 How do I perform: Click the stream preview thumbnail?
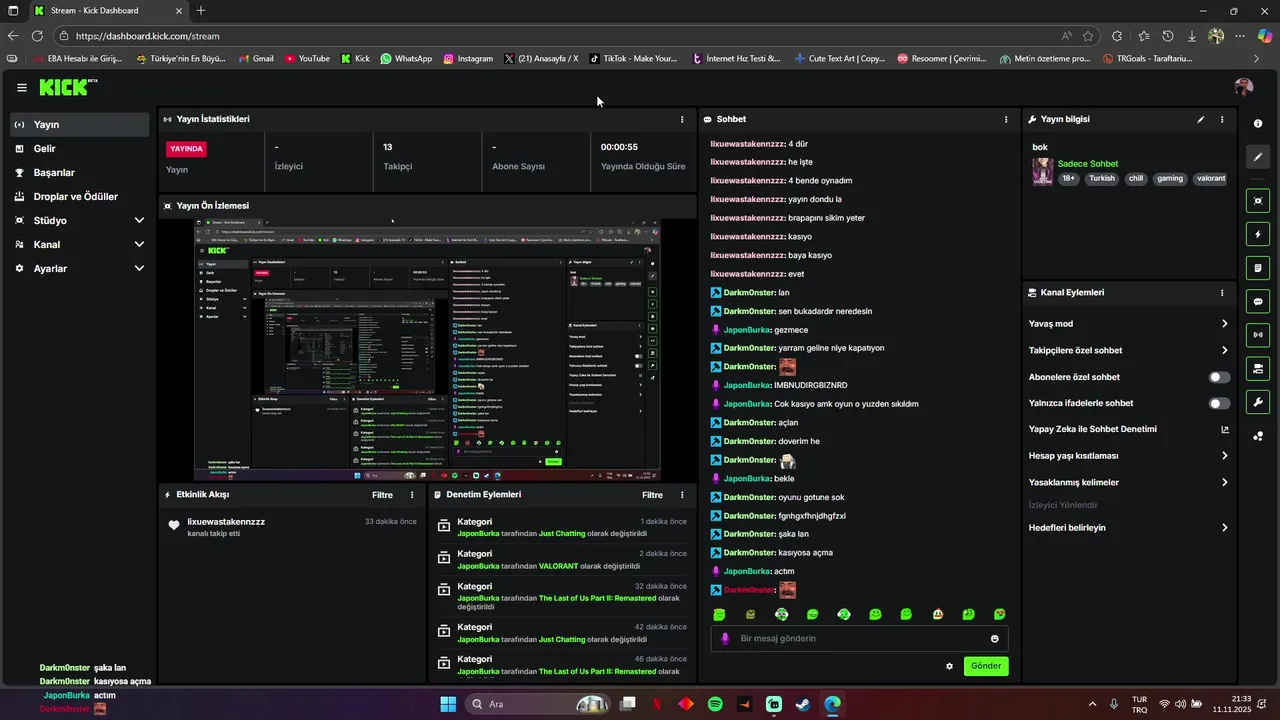click(427, 350)
